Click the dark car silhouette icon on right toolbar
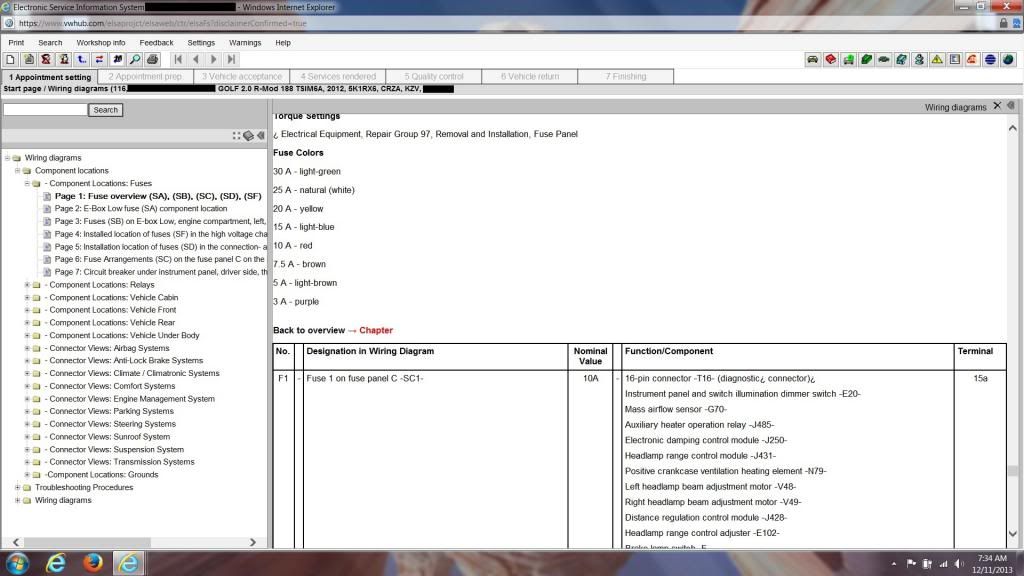 point(884,59)
